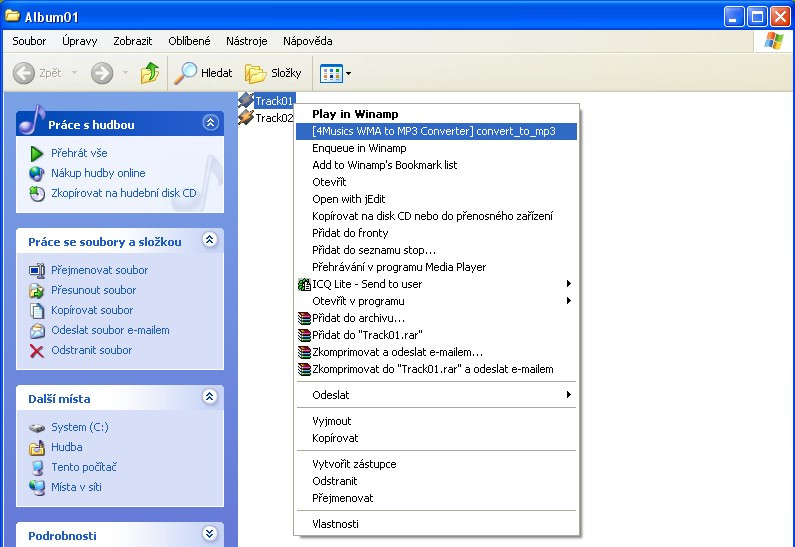Expand the Podrobnosti panel
The height and width of the screenshot is (547, 795).
click(x=210, y=533)
